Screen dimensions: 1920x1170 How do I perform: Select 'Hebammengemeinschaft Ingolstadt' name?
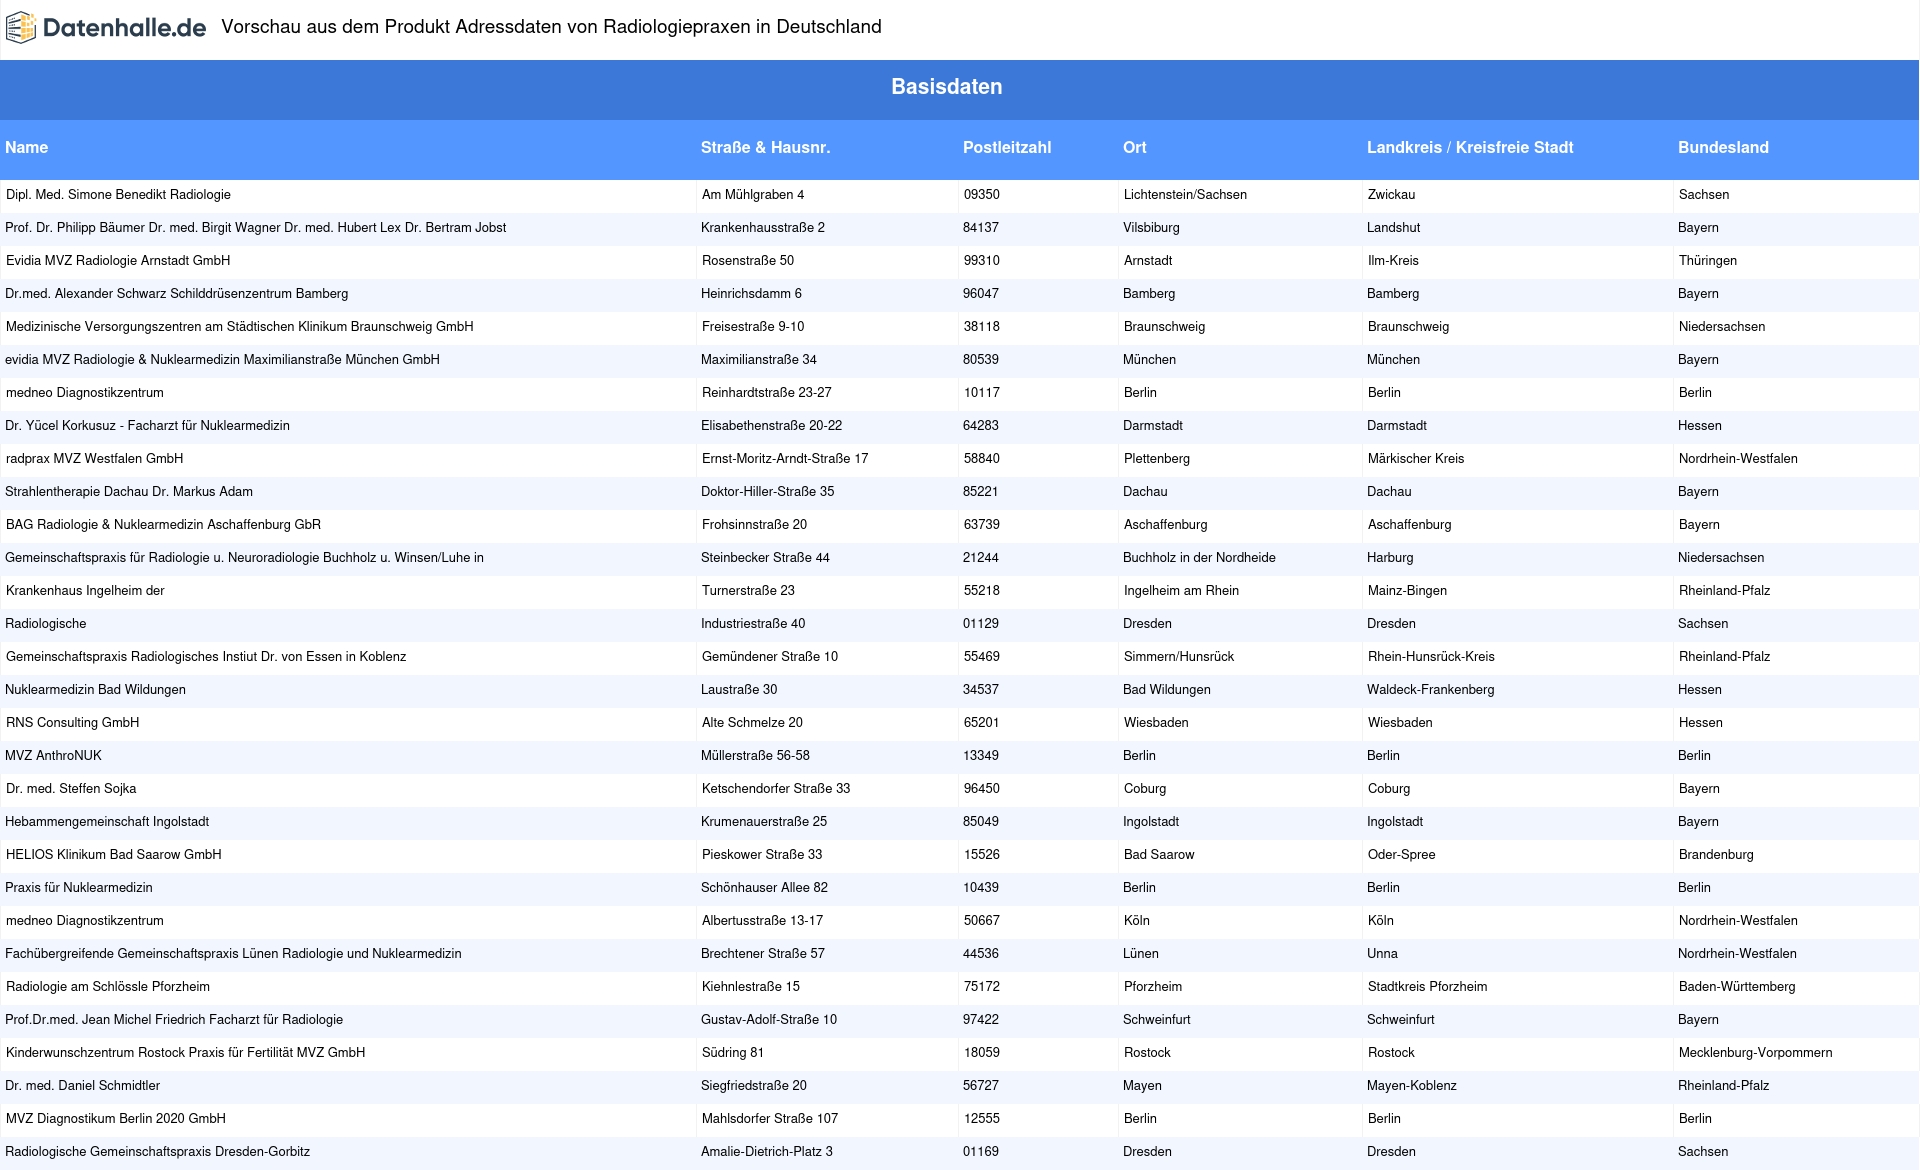[107, 822]
